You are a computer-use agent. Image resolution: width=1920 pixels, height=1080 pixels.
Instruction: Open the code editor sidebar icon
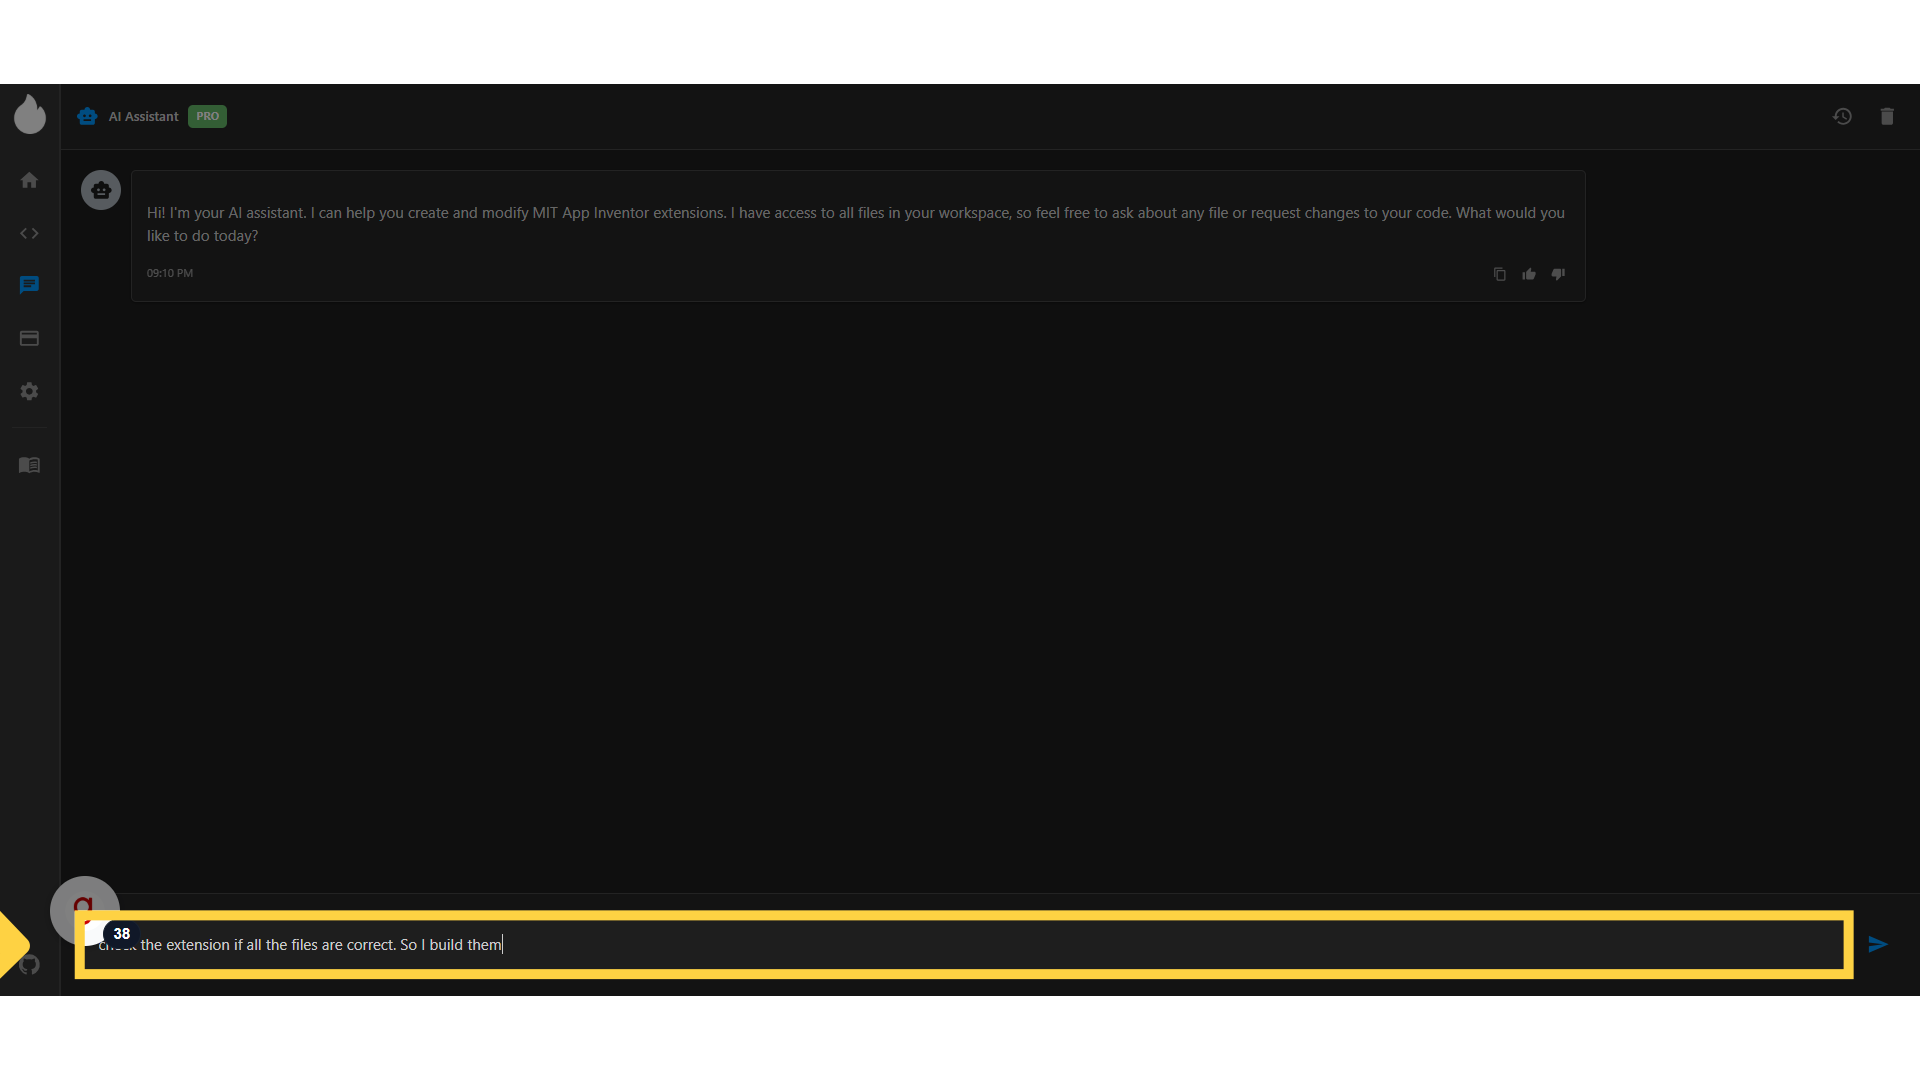29,233
